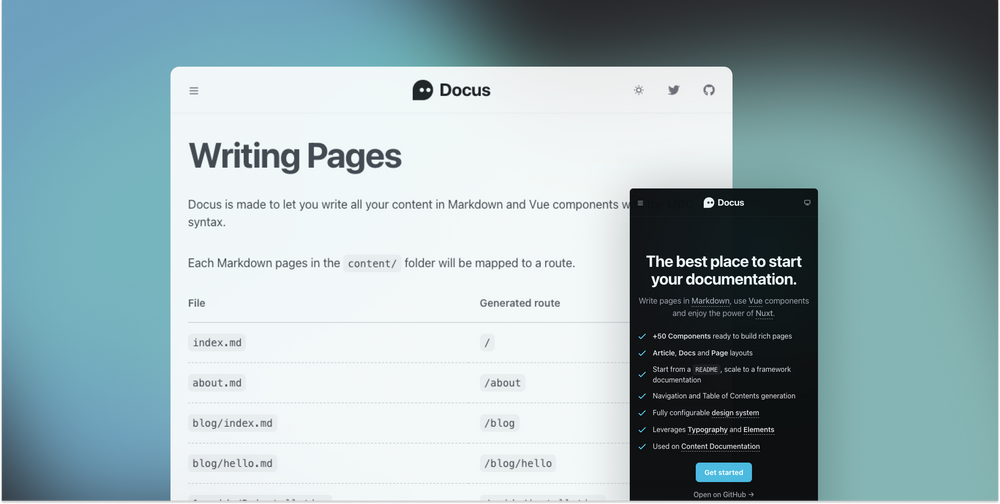Click the checkmark beside "+50 Components"
1000x504 pixels.
642,336
